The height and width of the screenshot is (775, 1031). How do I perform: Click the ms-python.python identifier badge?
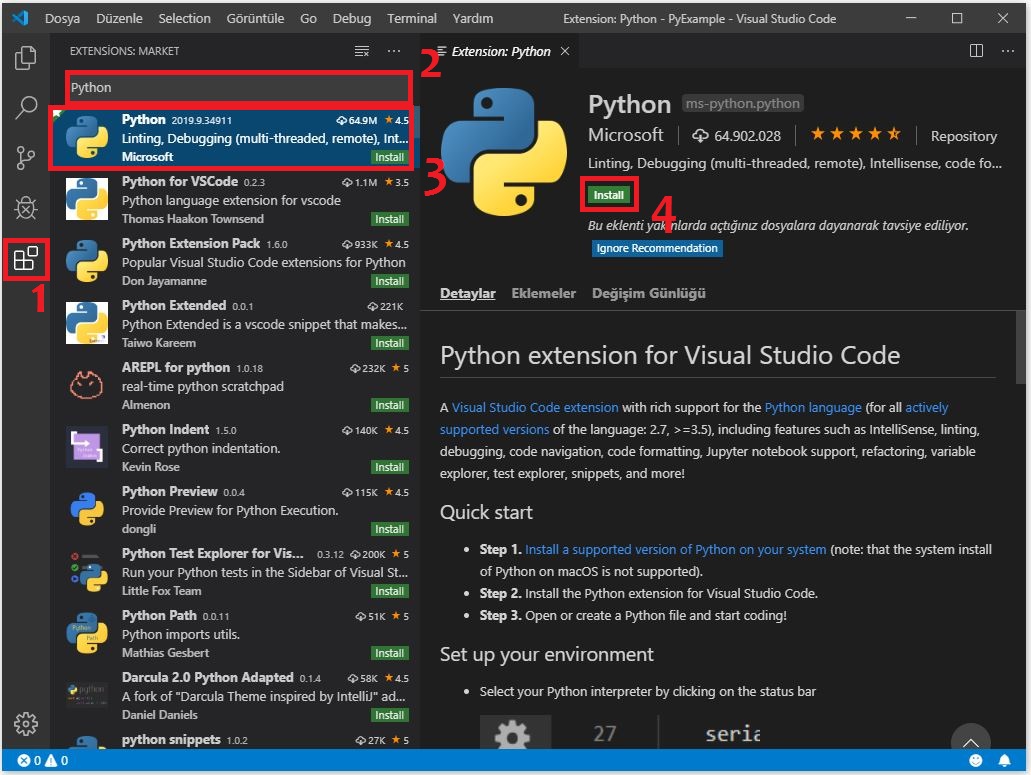[742, 103]
